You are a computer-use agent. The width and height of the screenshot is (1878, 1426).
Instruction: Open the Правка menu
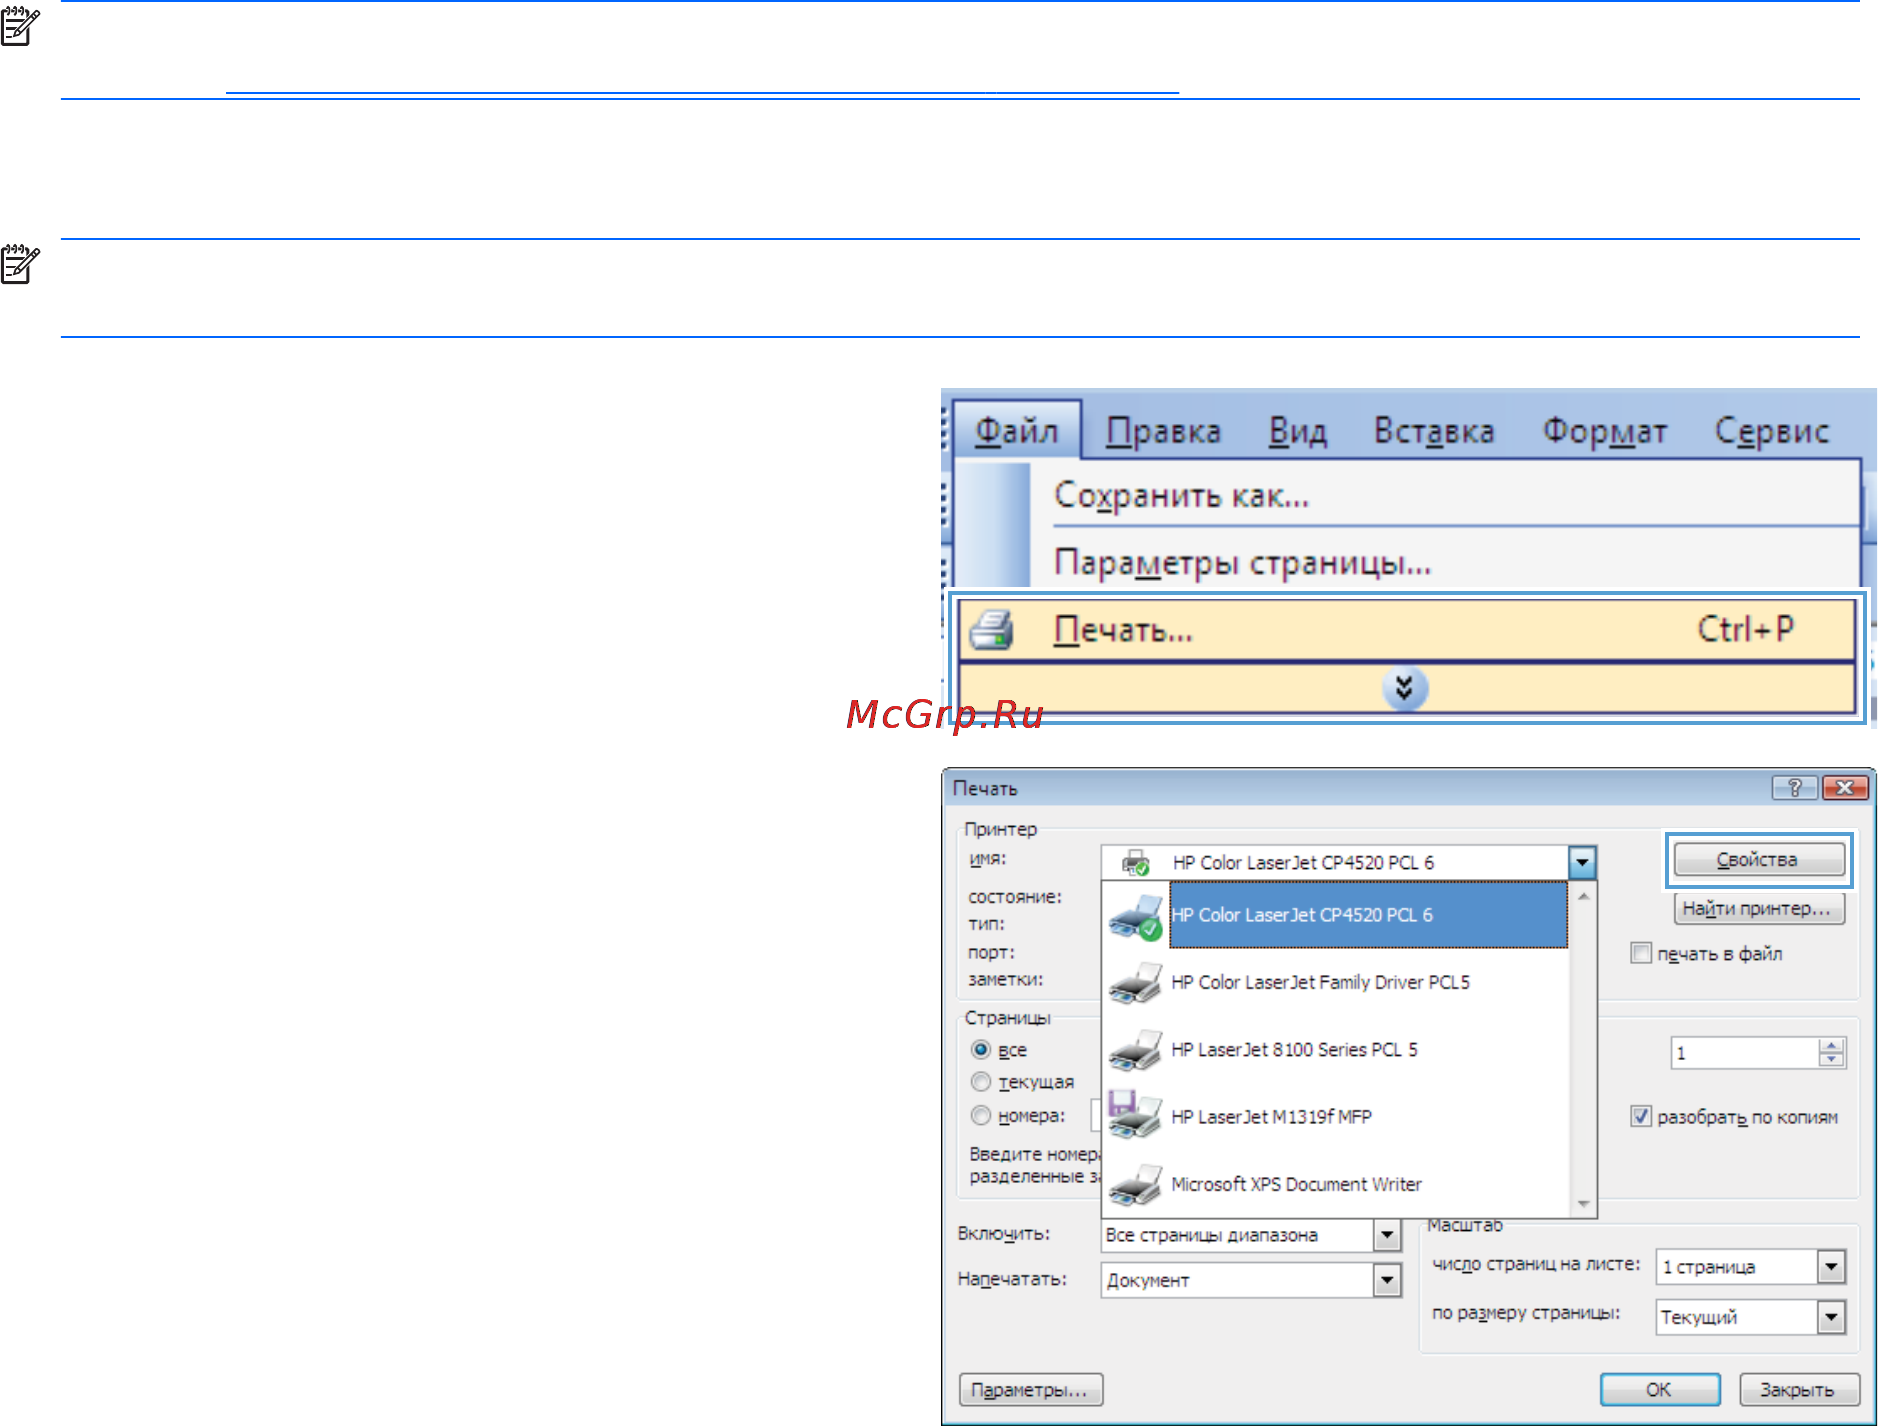1163,431
